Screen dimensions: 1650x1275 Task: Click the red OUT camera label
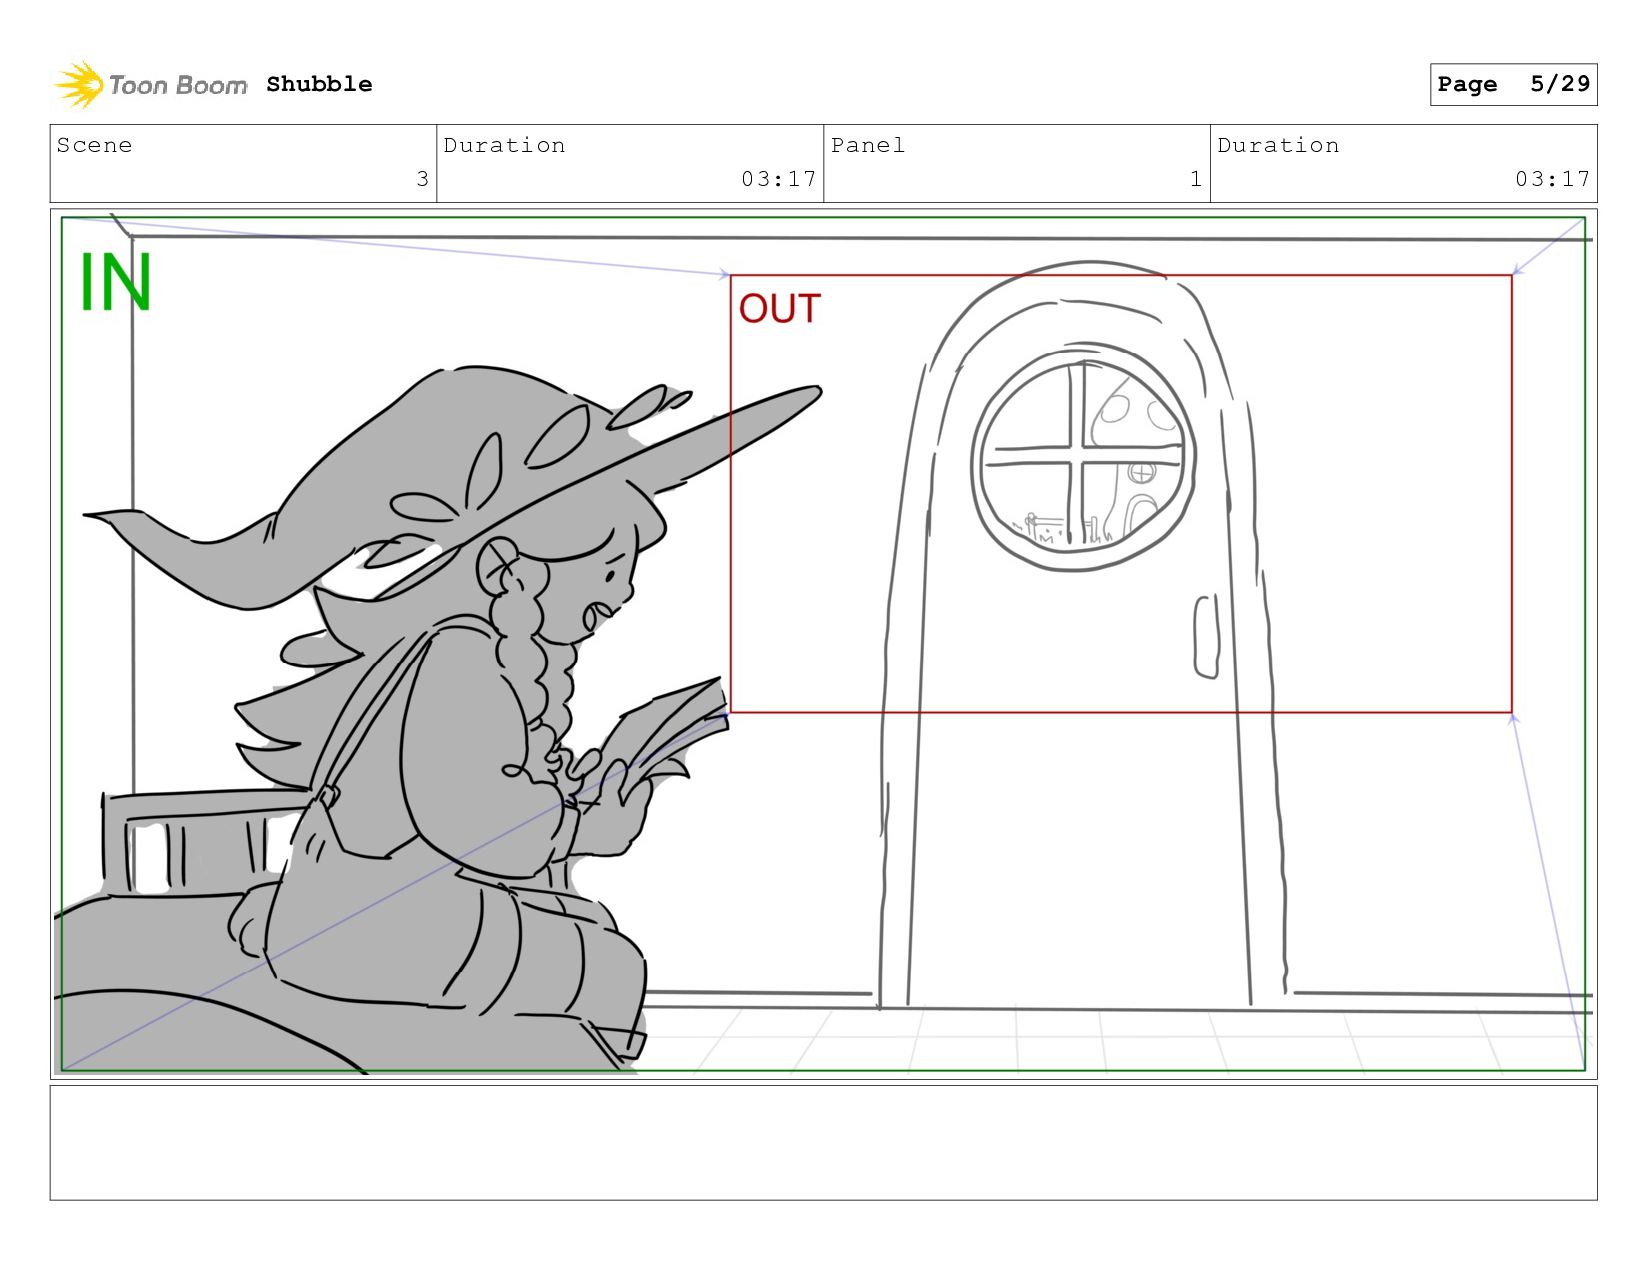(780, 309)
